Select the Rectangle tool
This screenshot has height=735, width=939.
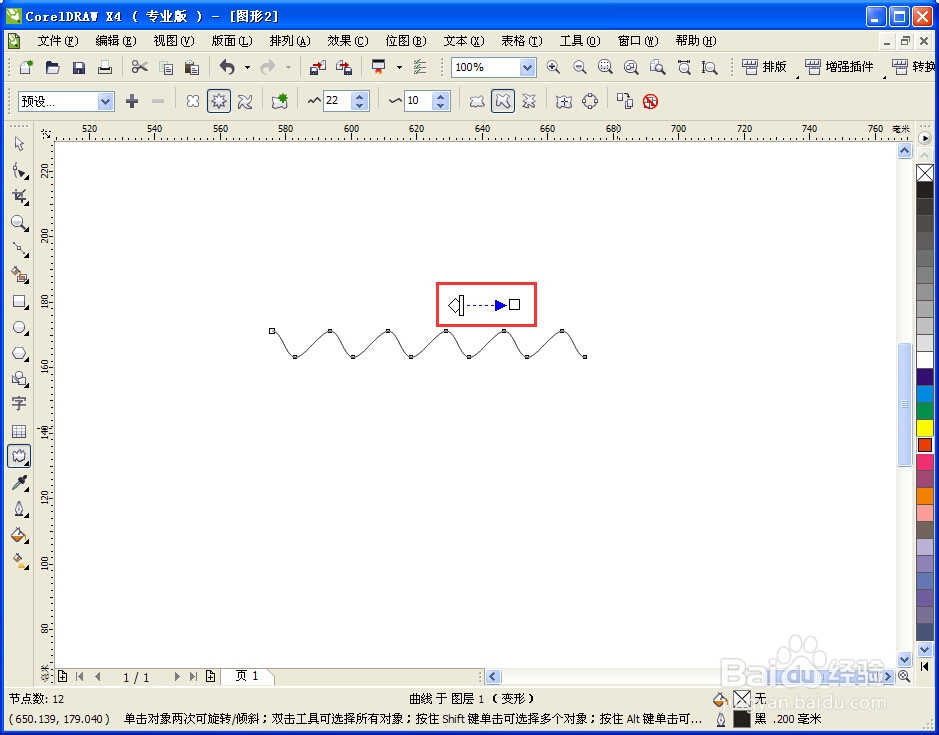[19, 301]
